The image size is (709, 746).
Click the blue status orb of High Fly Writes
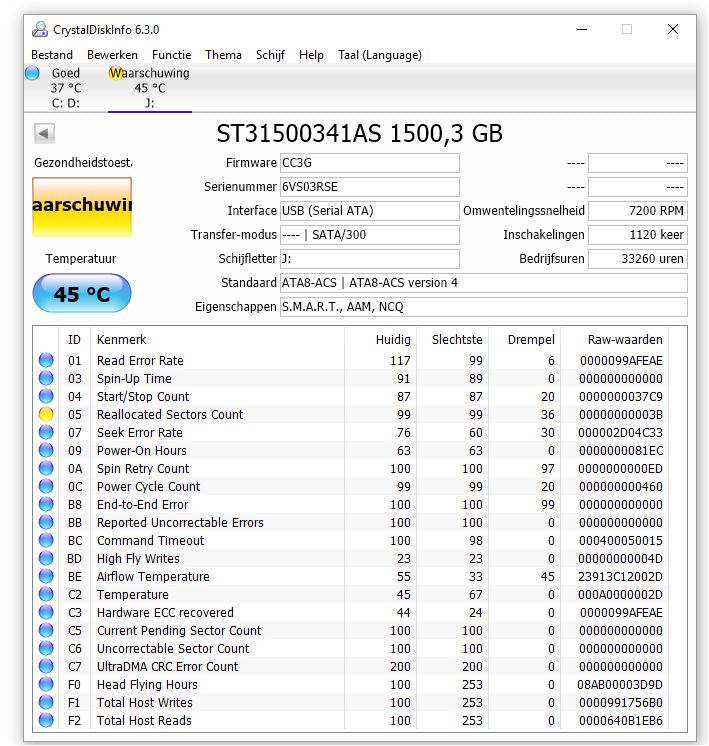[46, 558]
